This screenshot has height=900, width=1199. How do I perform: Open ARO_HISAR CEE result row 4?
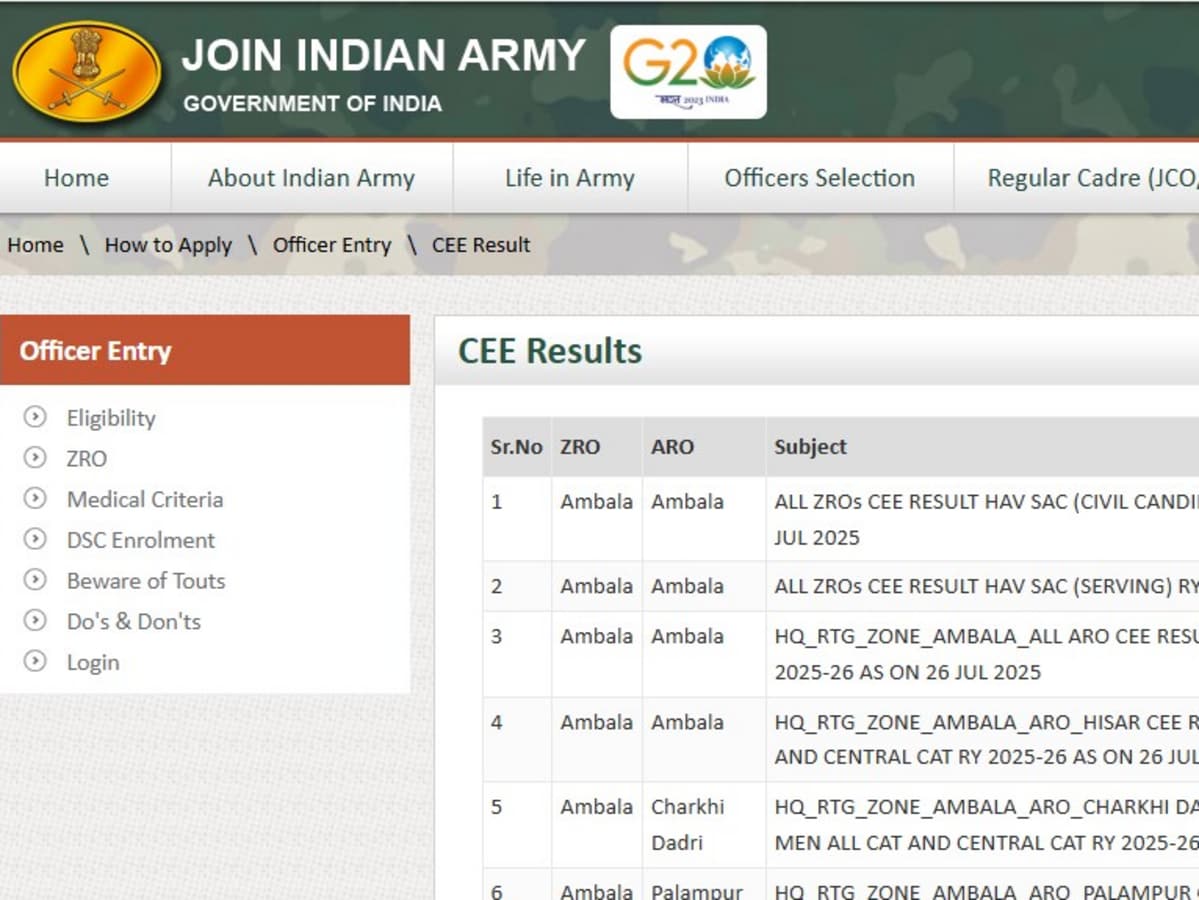986,739
